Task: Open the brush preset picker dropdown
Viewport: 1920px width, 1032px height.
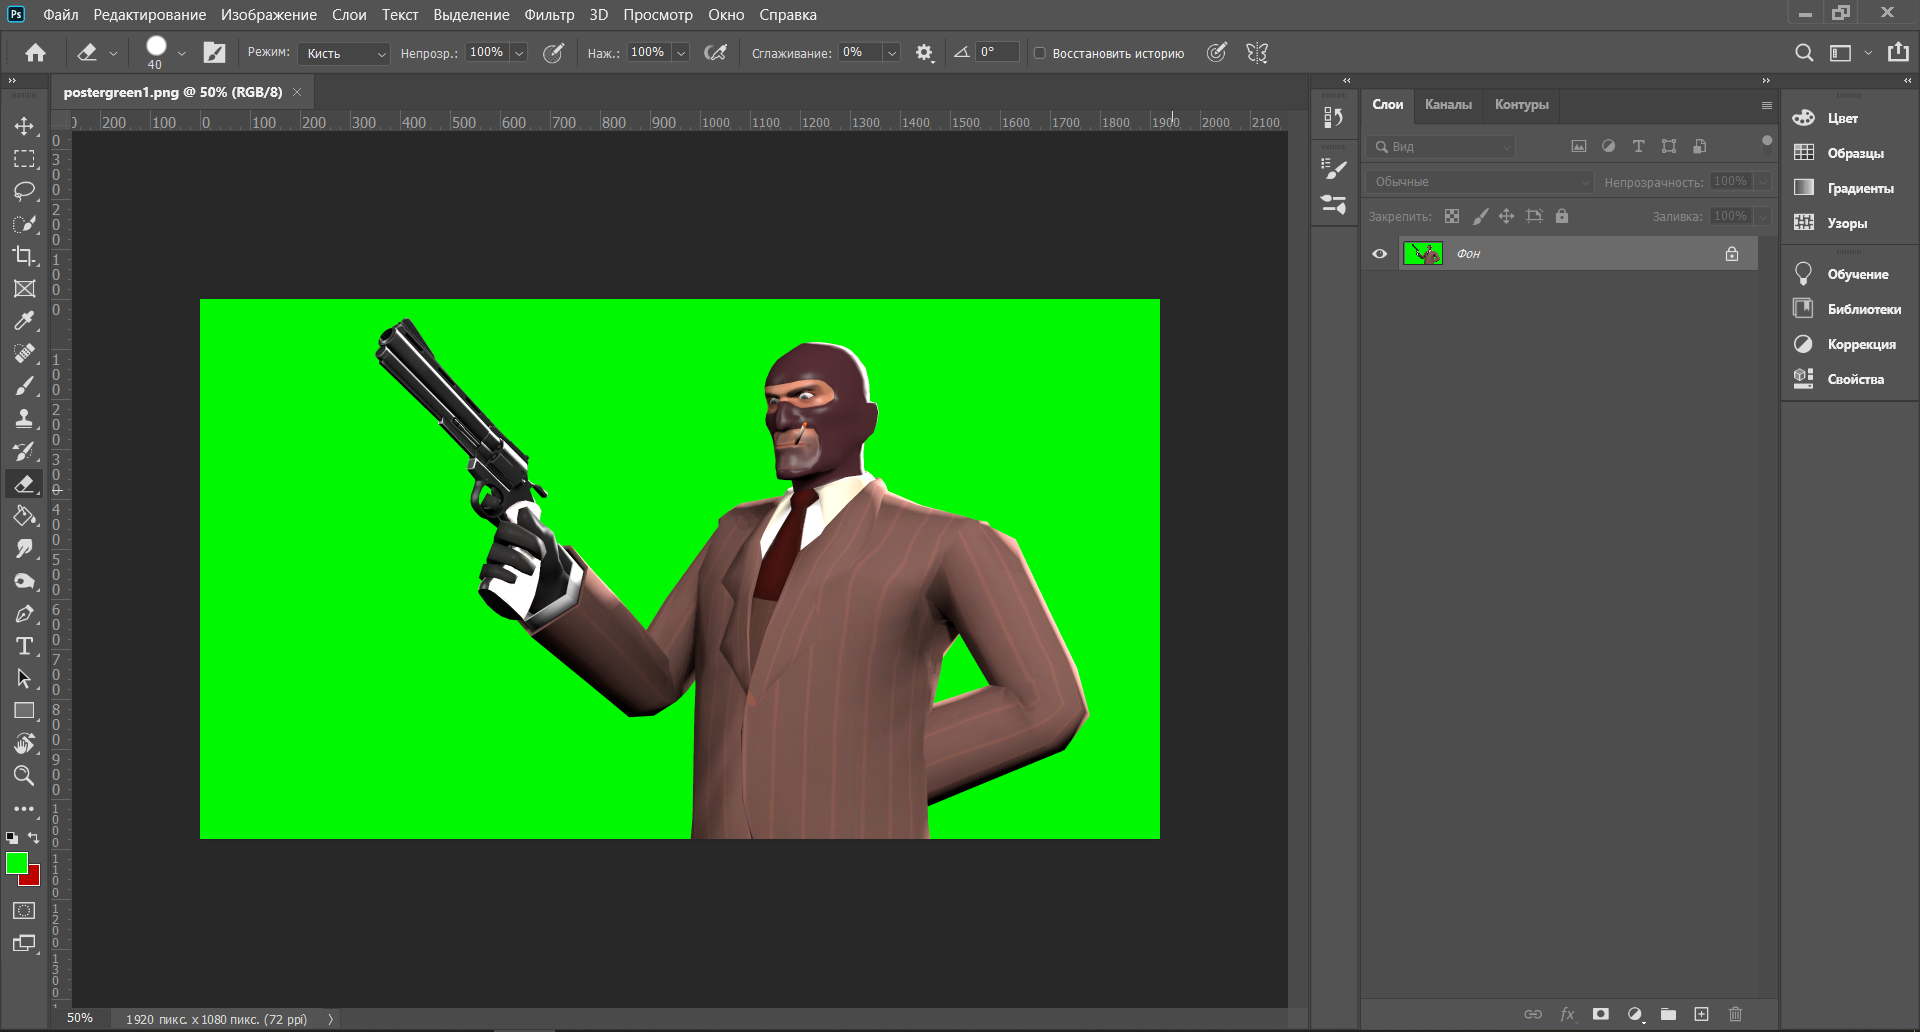Action: (181, 53)
